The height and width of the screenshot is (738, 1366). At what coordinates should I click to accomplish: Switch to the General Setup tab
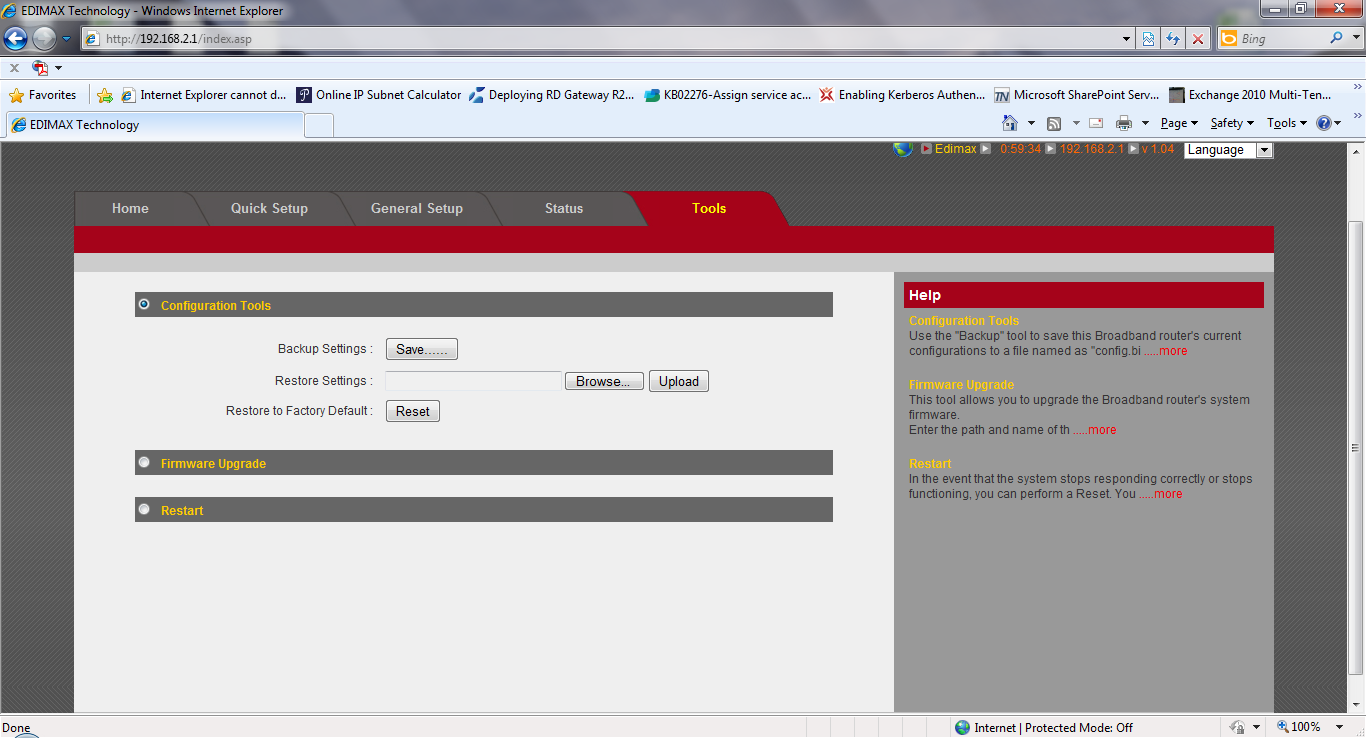click(417, 208)
